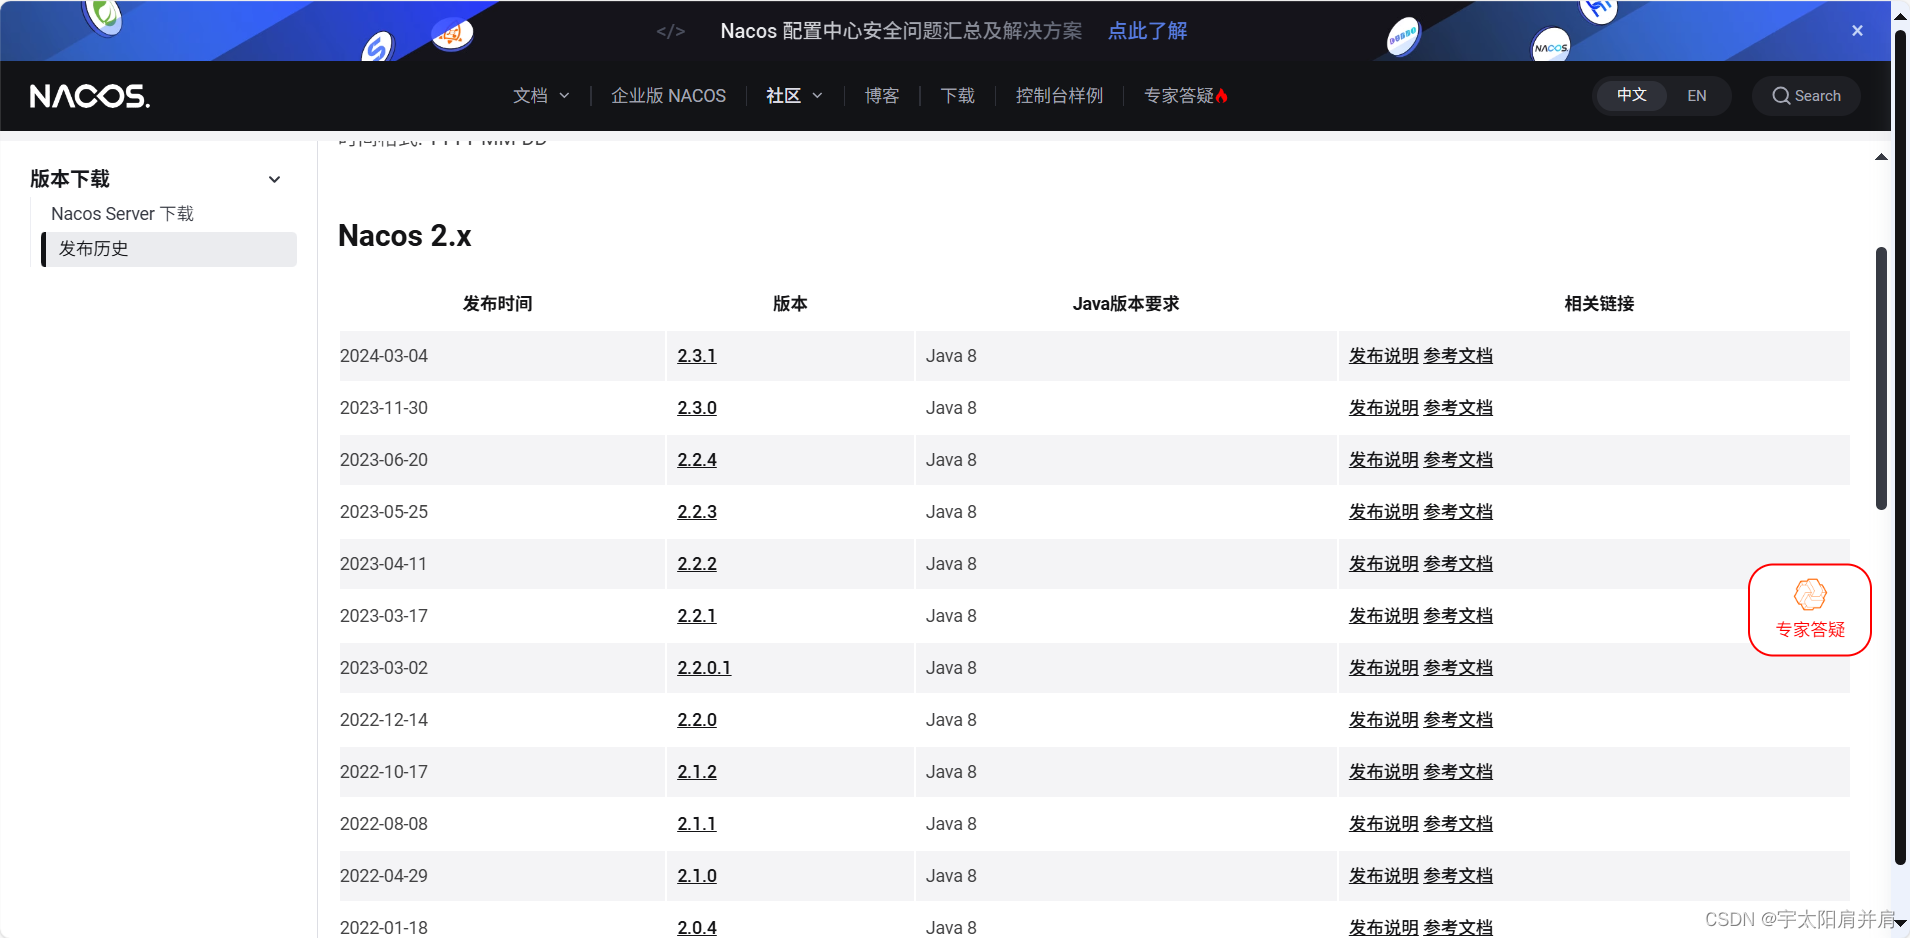Screen dimensions: 1910x938
Task: Open 发布说明 for version 2.2.2
Action: click(x=1383, y=564)
